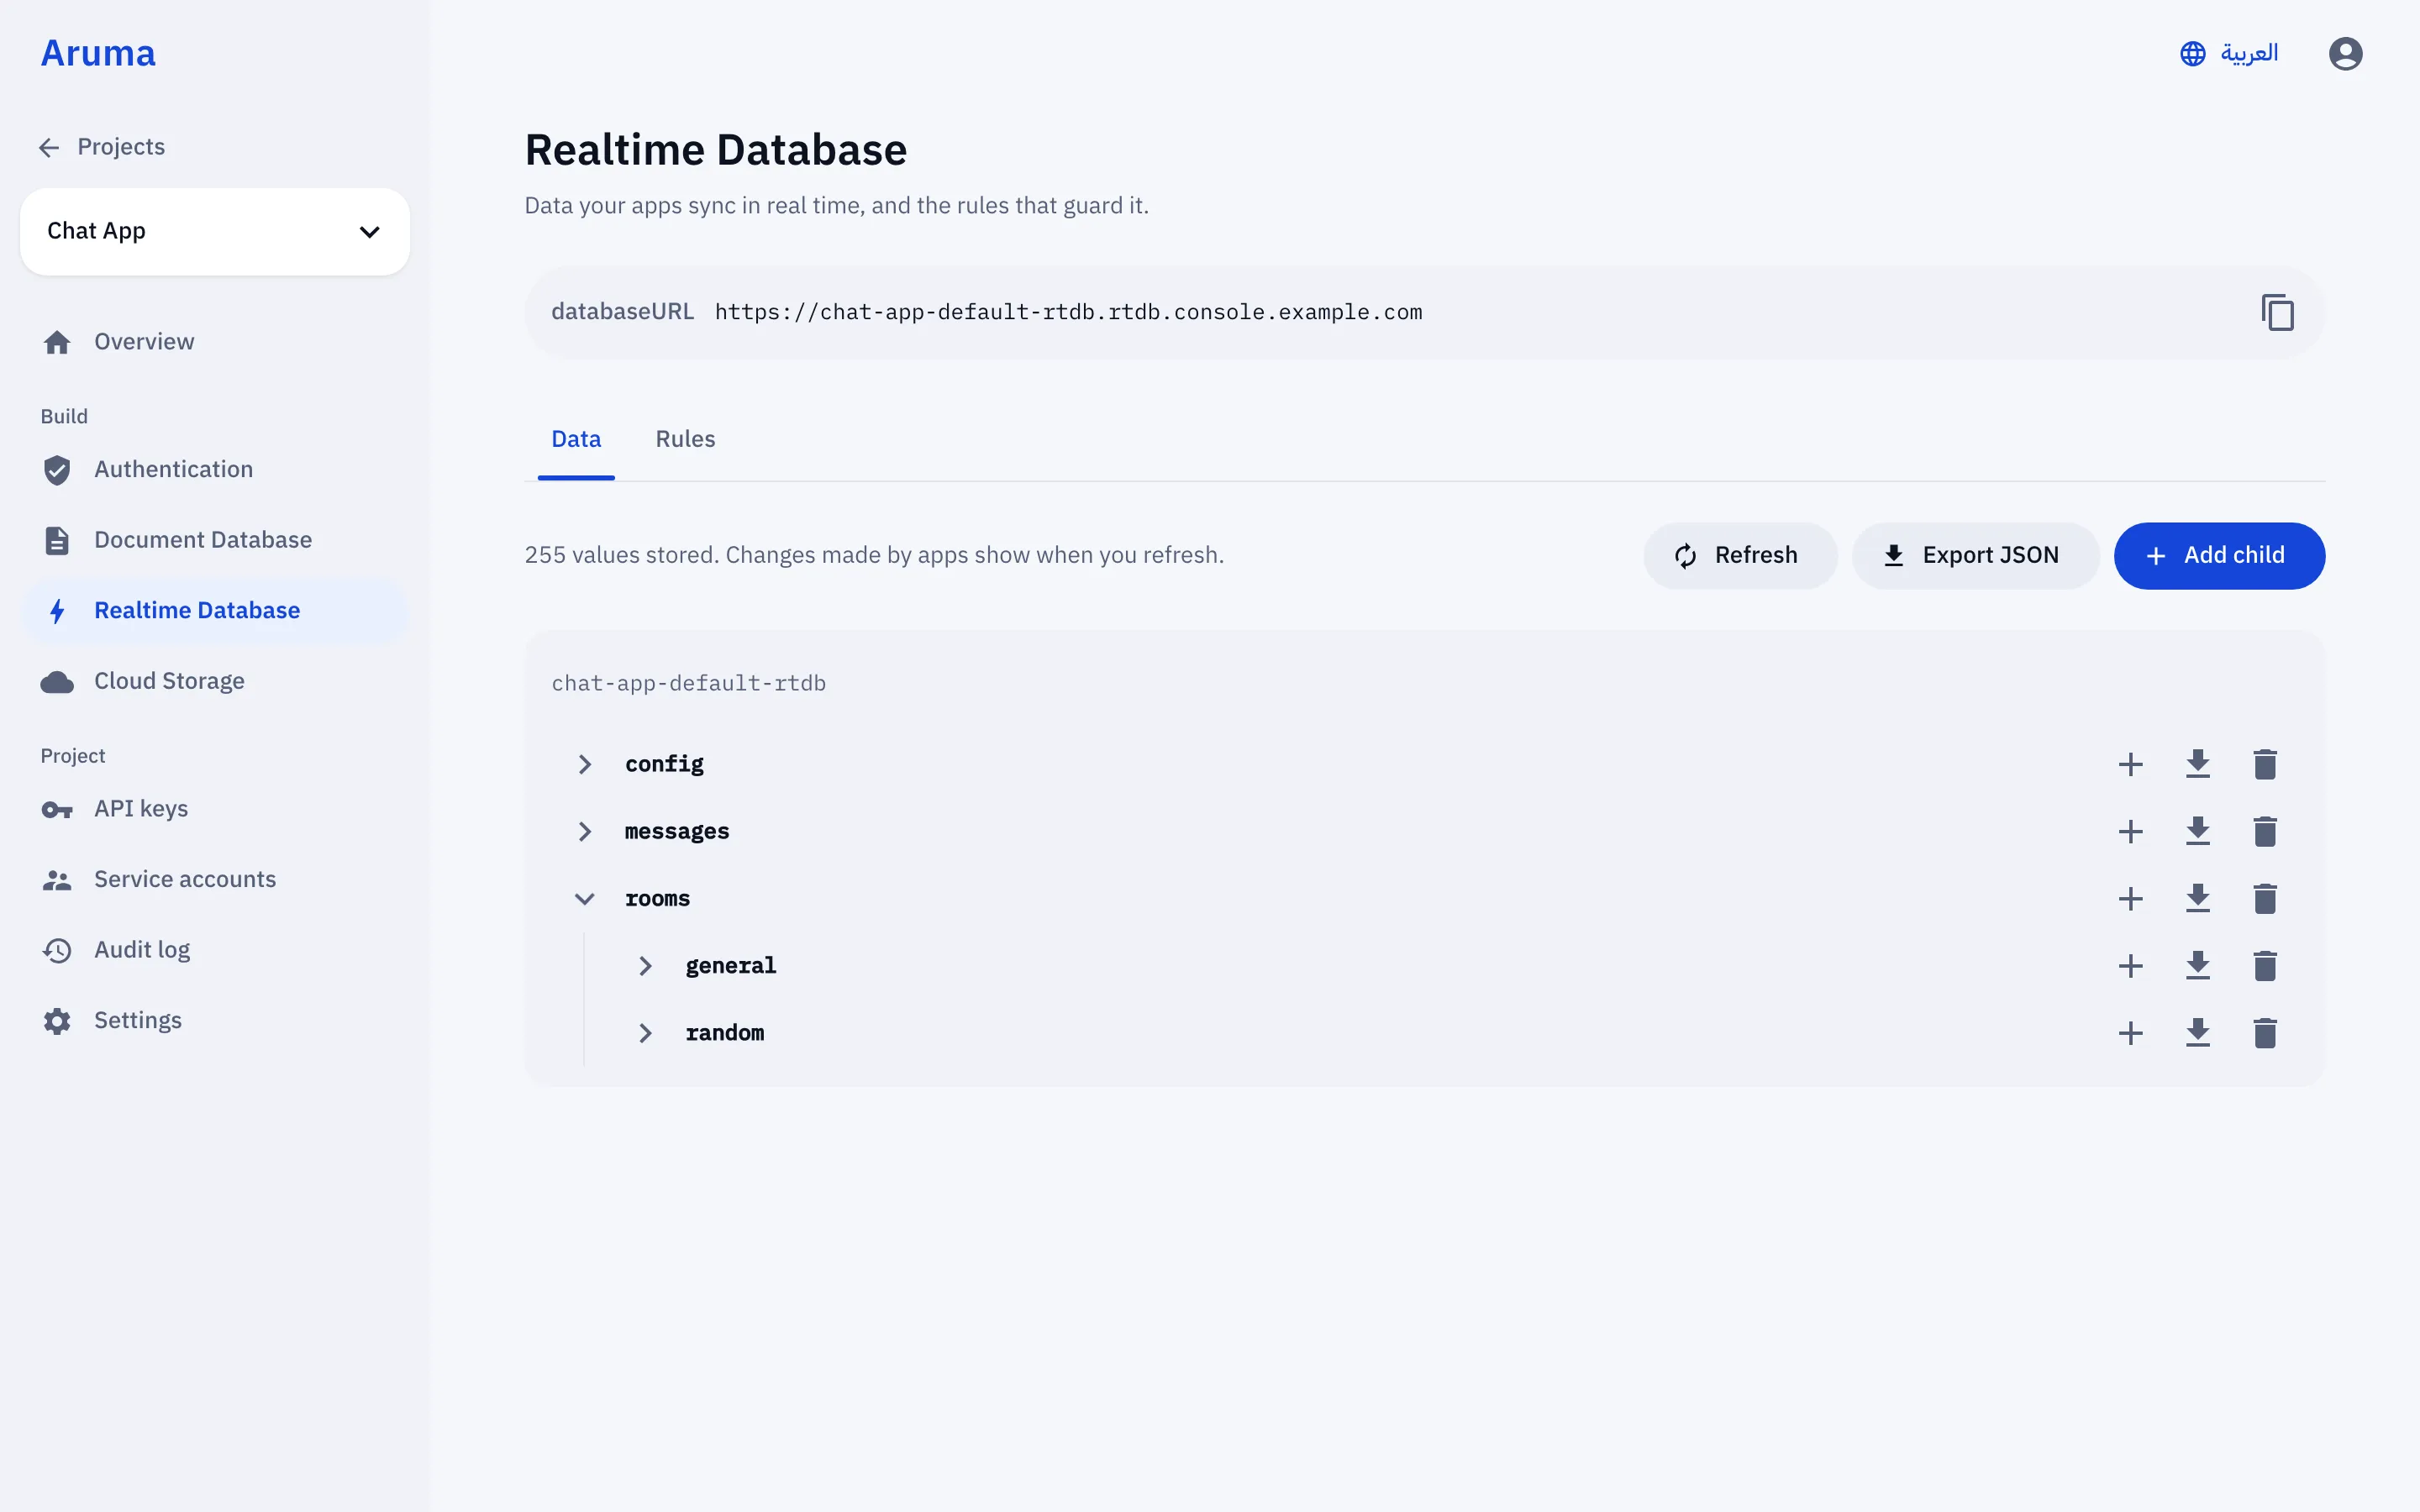Collapse the rooms tree node

[584, 898]
